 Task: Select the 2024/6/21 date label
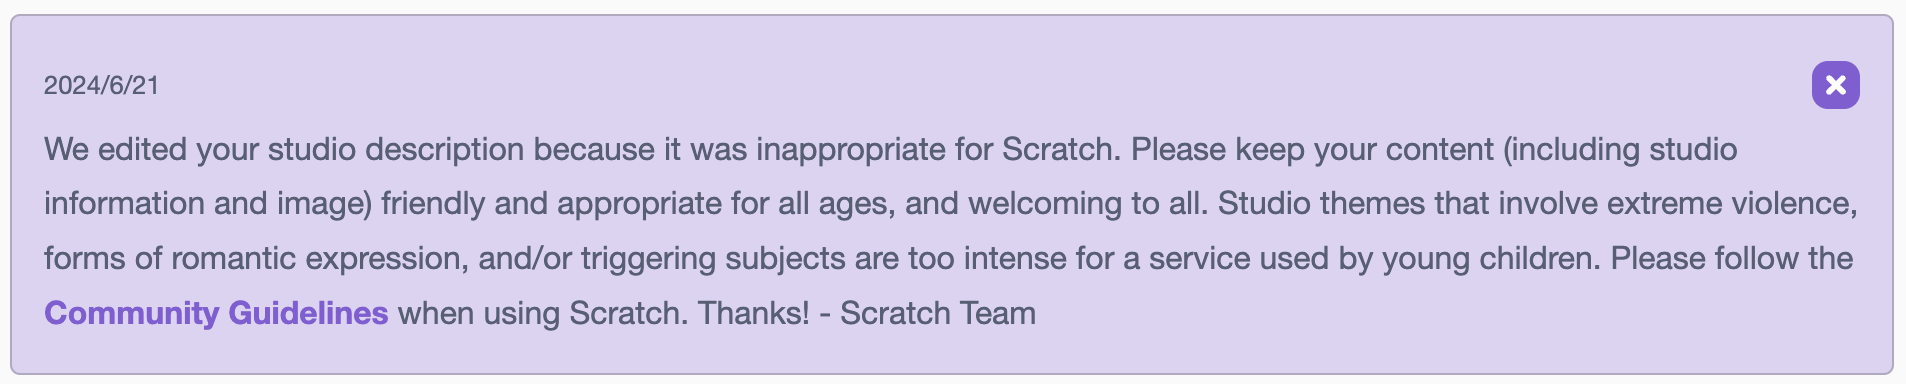click(x=101, y=85)
